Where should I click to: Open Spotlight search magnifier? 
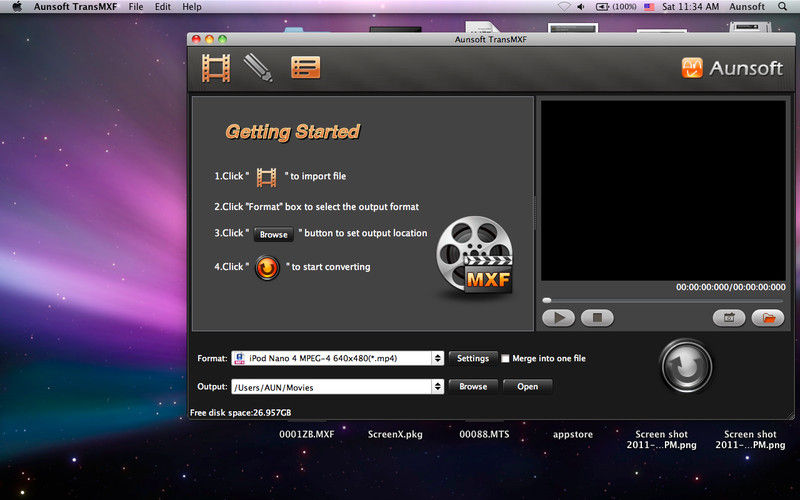782,7
